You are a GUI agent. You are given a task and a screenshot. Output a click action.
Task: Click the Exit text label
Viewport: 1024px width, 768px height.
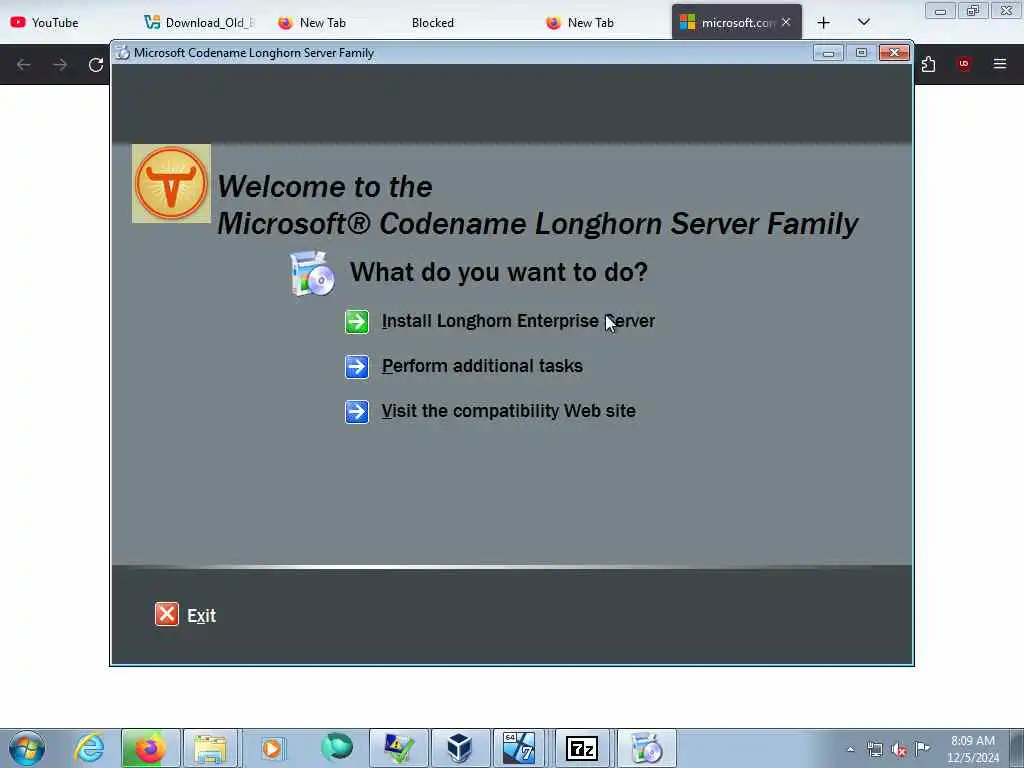(x=201, y=616)
